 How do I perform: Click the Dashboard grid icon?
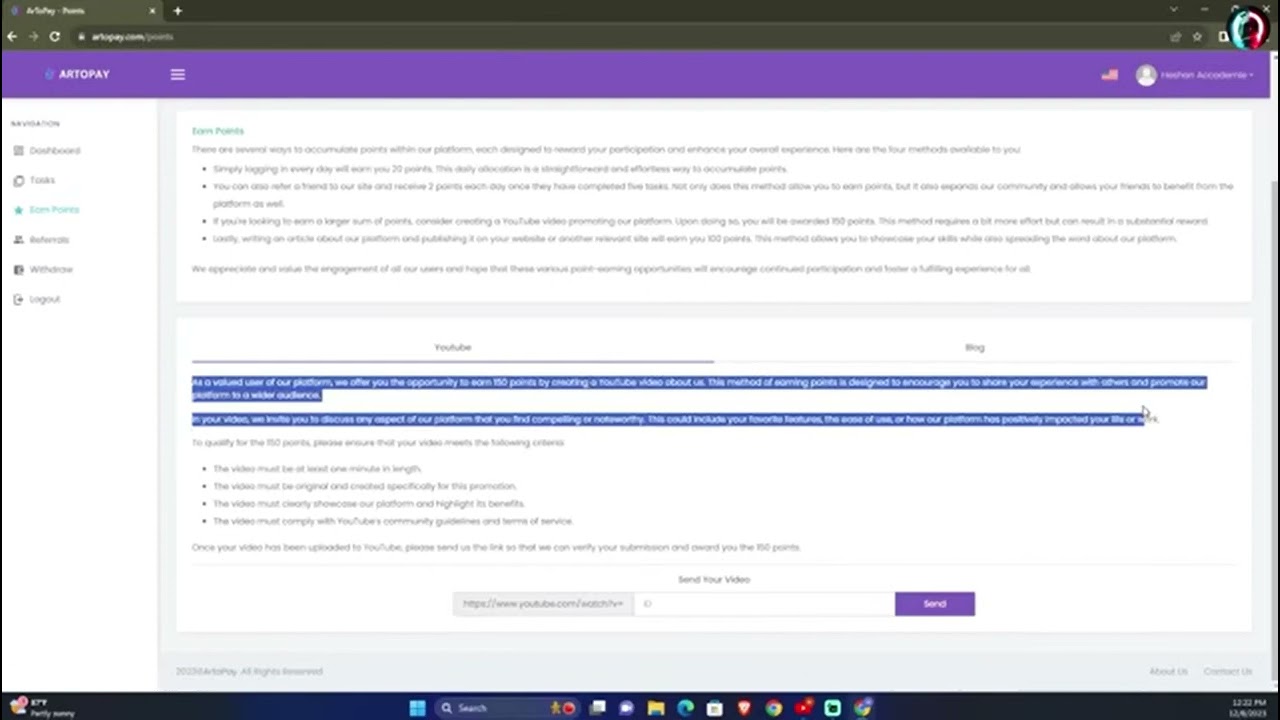[x=19, y=151]
